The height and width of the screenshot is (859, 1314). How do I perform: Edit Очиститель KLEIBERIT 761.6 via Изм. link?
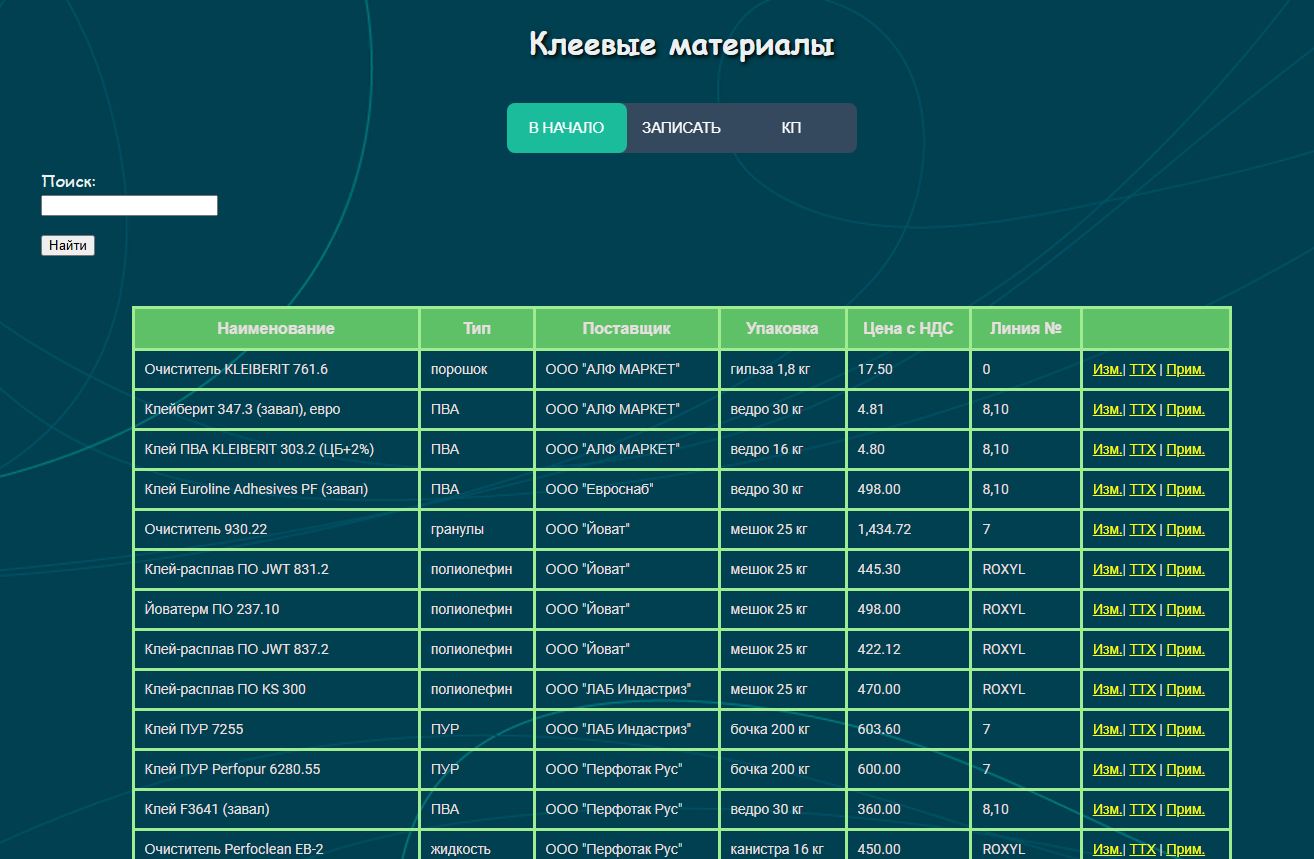point(1107,369)
